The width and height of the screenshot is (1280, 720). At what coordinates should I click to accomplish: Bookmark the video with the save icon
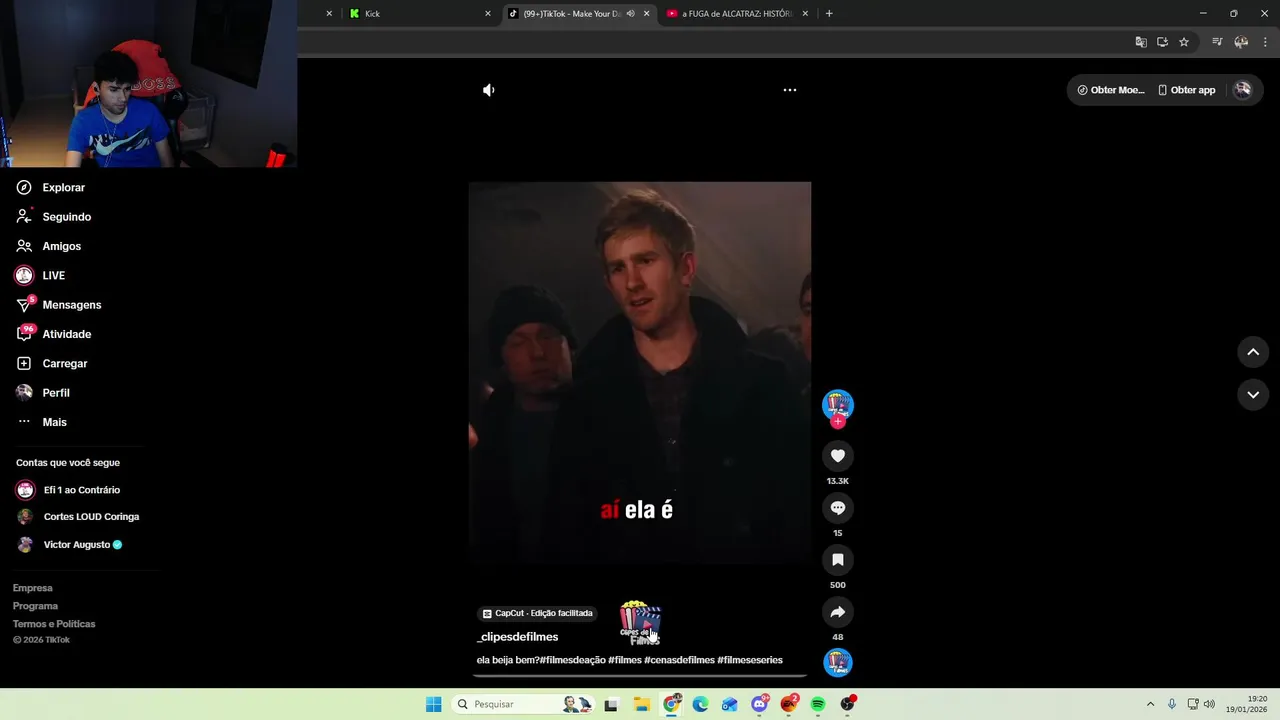(x=838, y=560)
